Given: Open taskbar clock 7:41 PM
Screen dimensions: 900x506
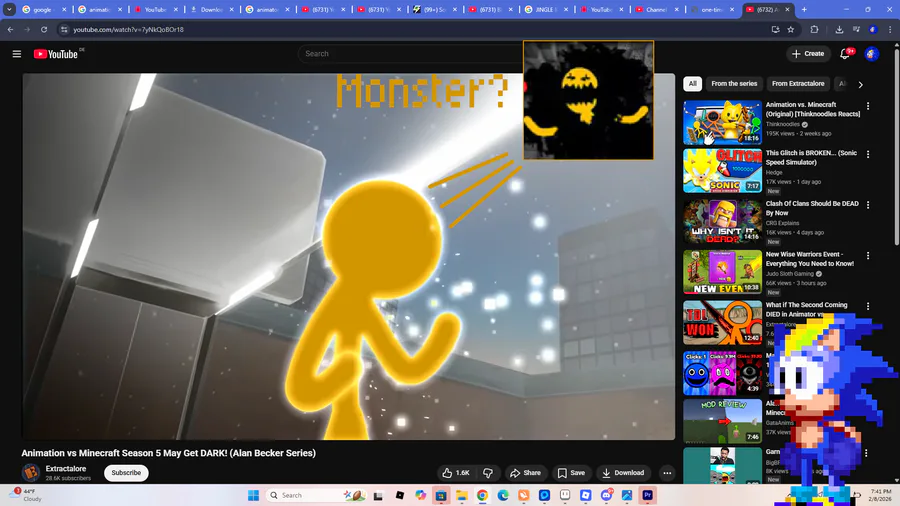Looking at the screenshot, I should coord(879,495).
